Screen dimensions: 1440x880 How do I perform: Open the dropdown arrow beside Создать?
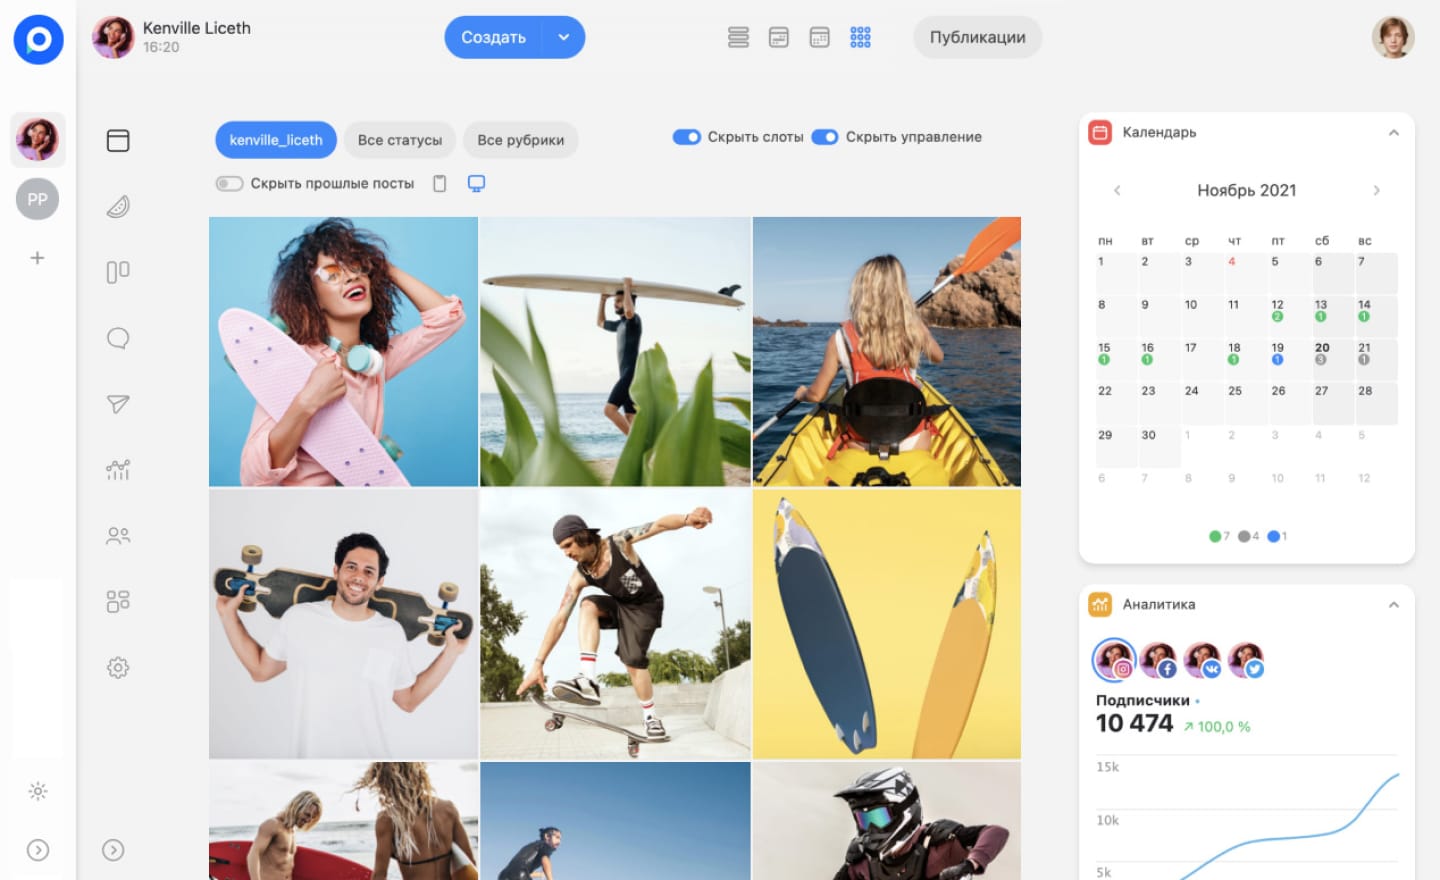coord(564,37)
